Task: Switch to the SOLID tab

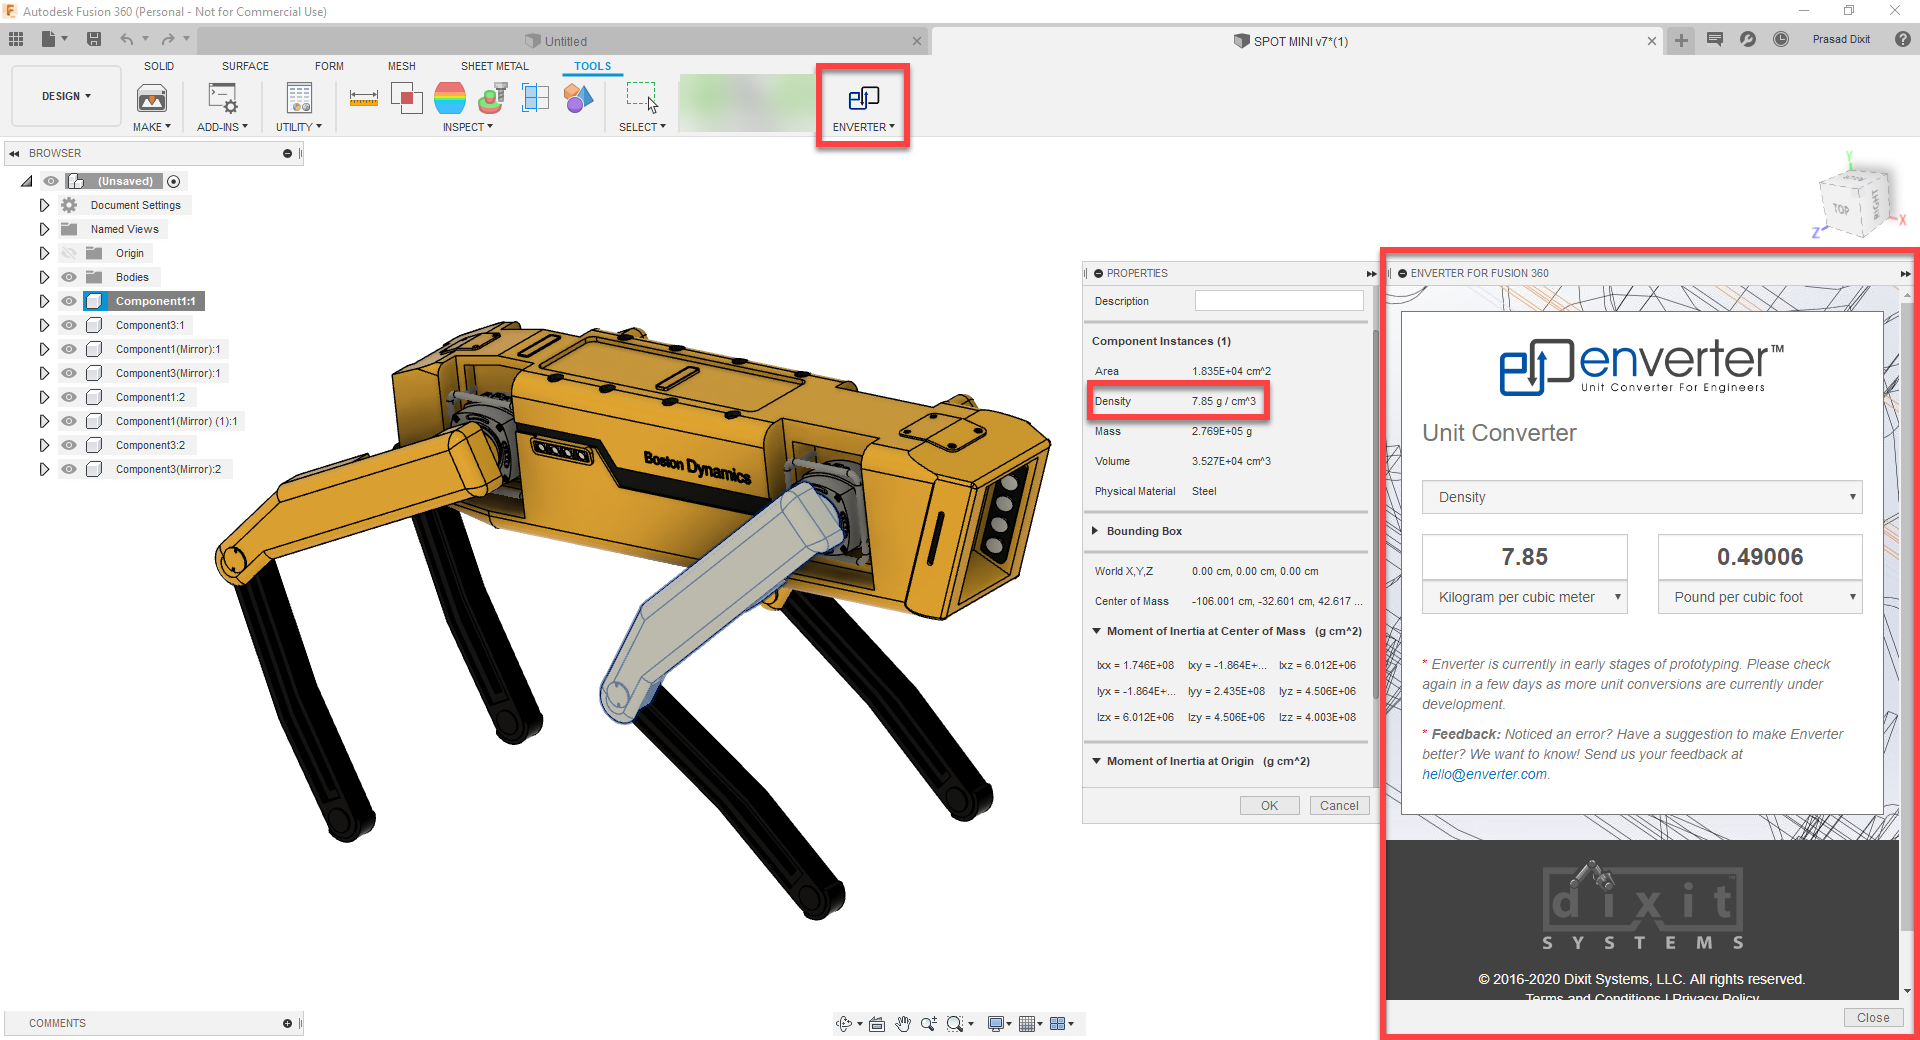Action: pos(159,66)
